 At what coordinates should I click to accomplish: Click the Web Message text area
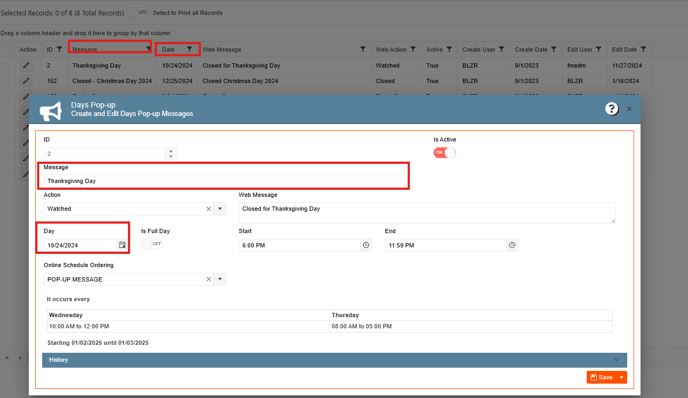point(427,213)
